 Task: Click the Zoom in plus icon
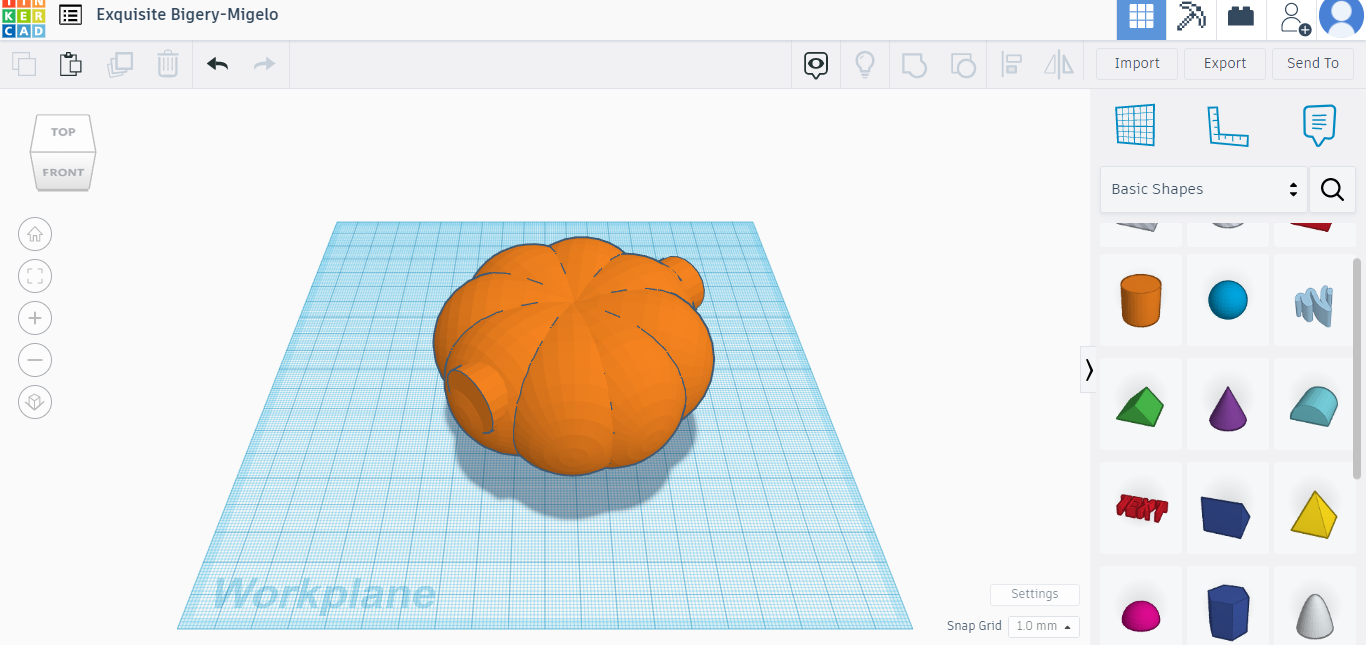(35, 319)
